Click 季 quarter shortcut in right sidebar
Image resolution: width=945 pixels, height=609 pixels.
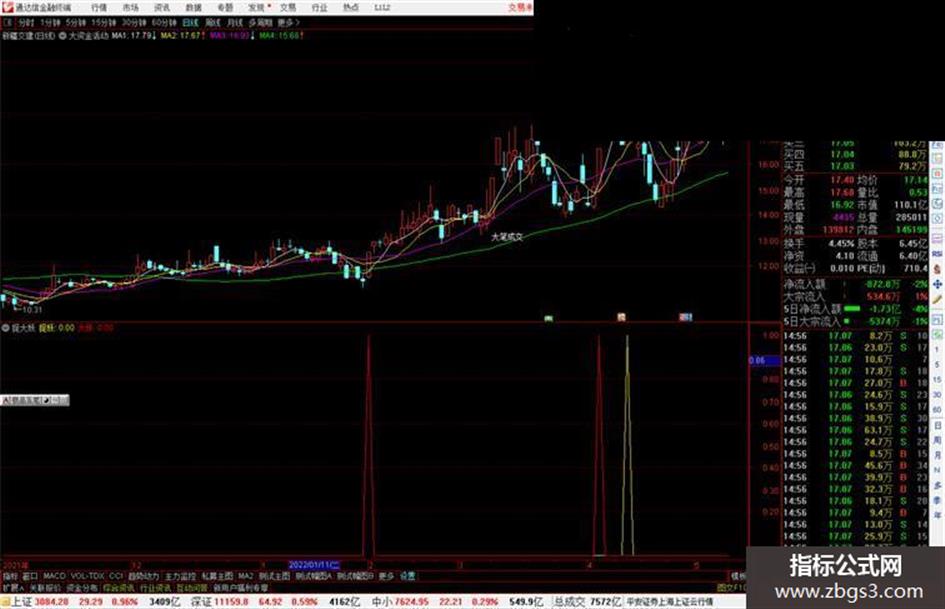click(x=937, y=500)
